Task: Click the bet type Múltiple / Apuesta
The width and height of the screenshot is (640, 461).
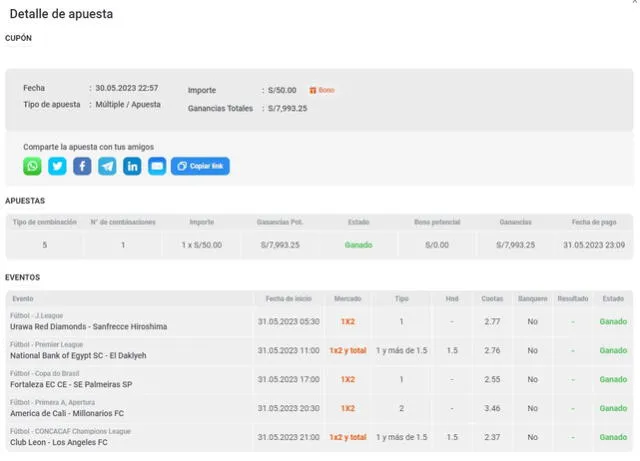Action: pos(128,105)
